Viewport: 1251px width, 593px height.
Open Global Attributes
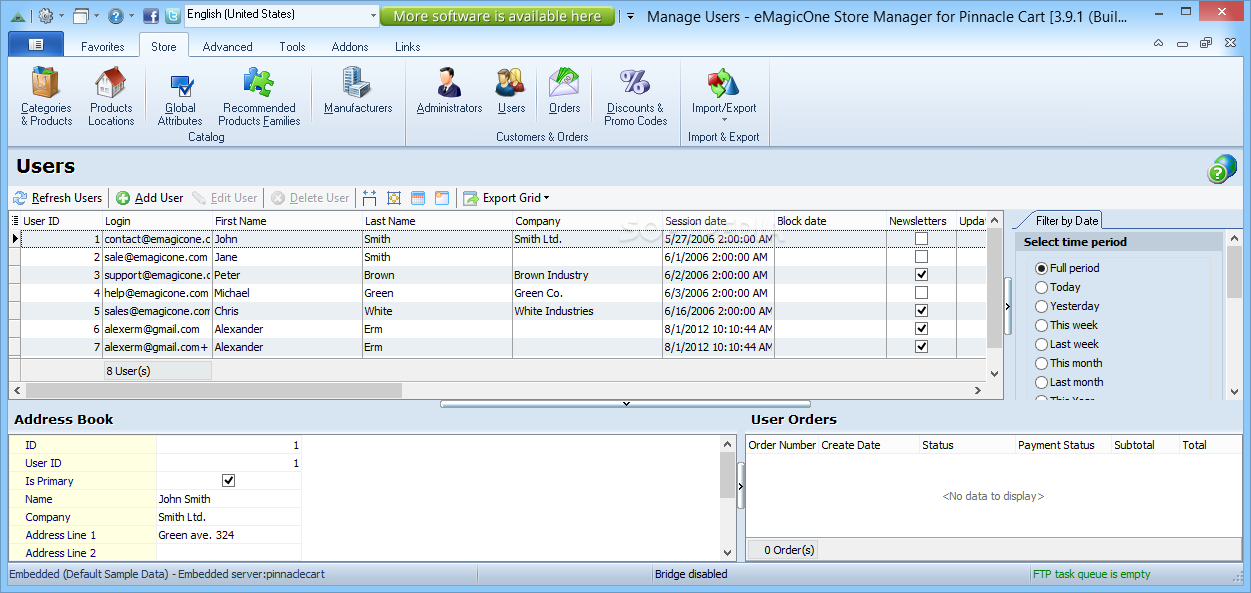(180, 97)
